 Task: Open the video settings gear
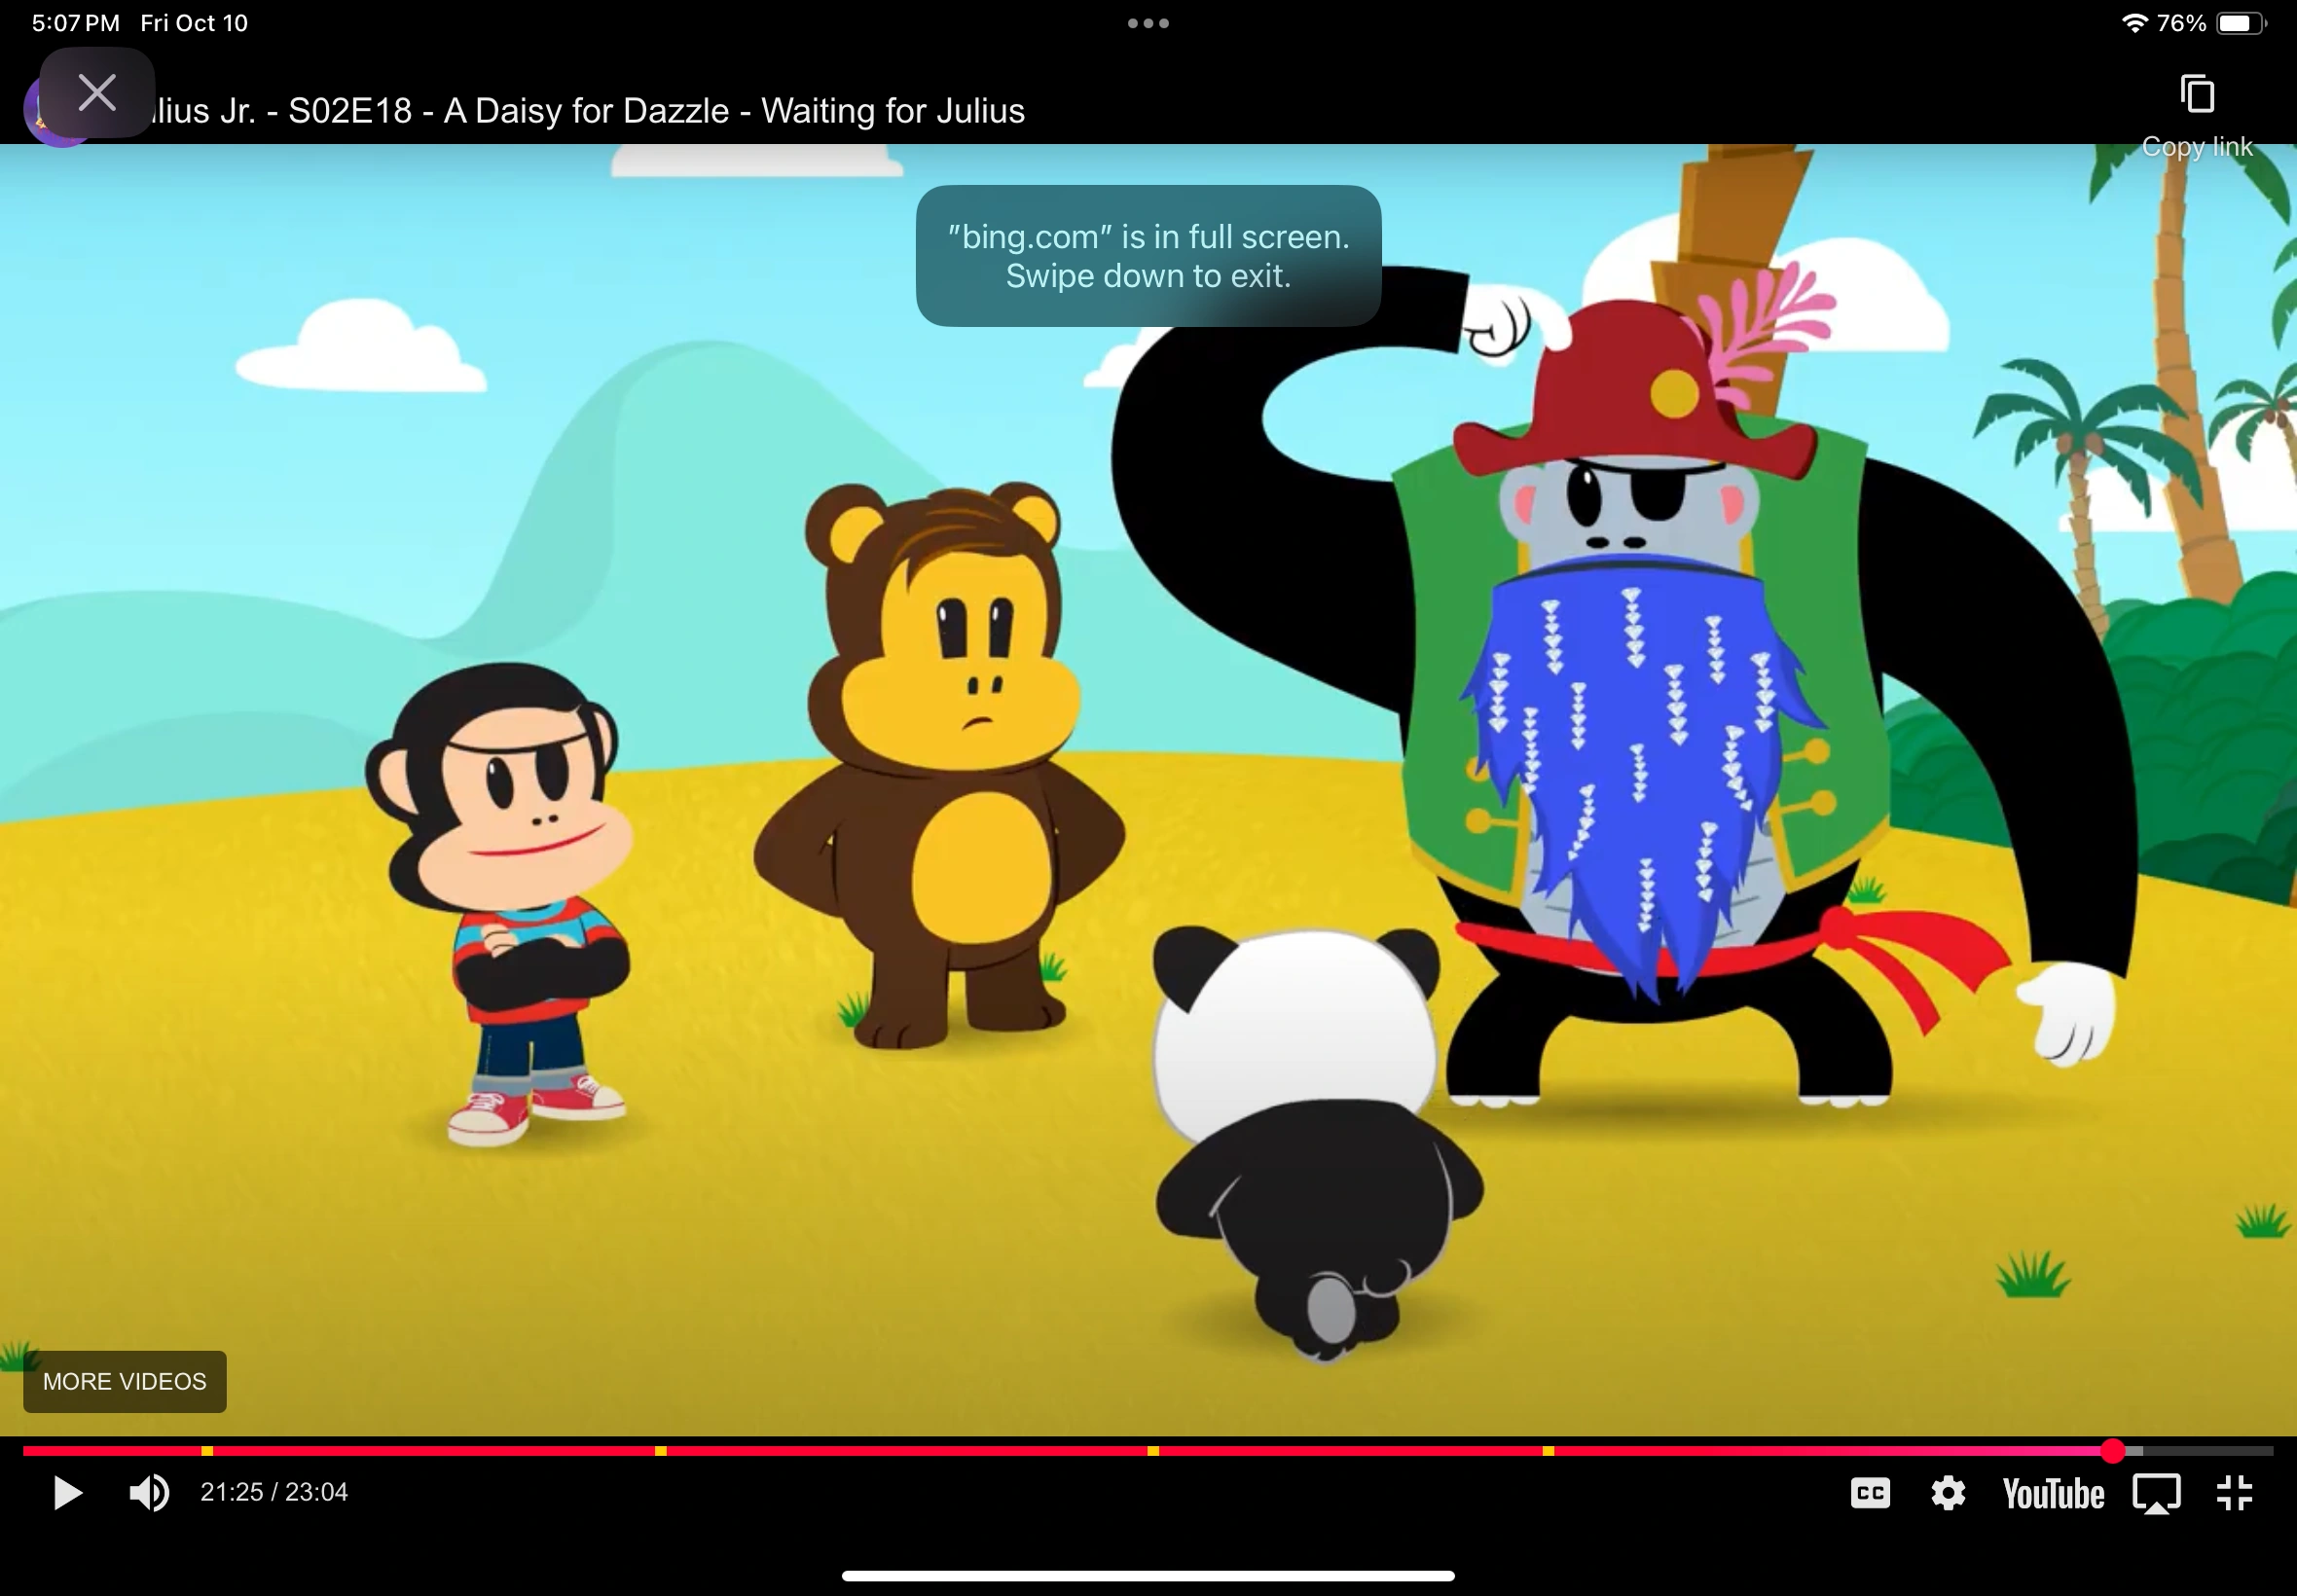(x=1948, y=1493)
